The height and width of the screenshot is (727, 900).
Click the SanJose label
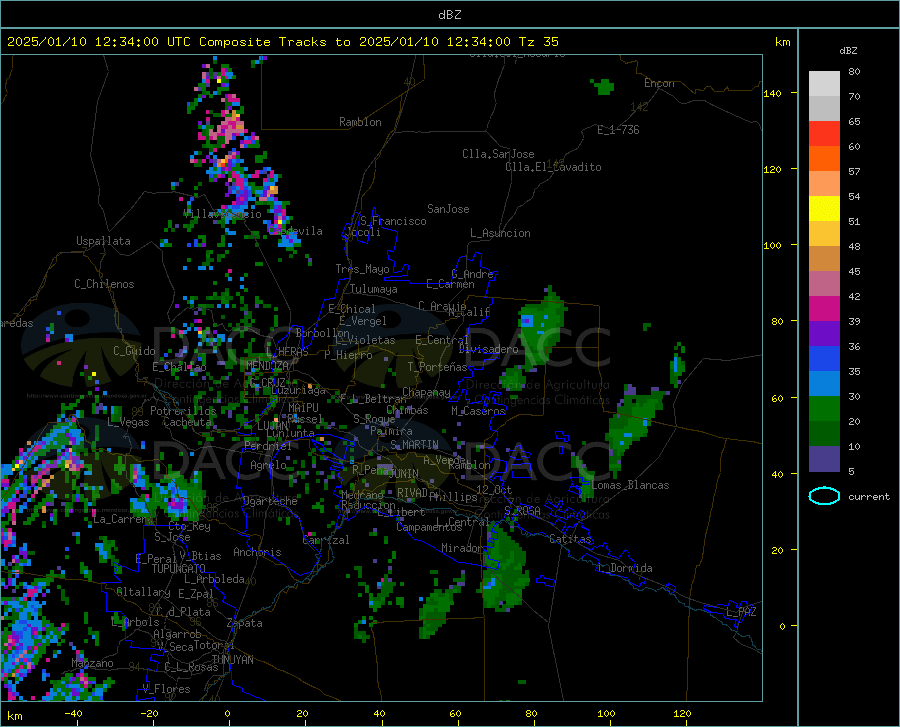click(x=448, y=209)
